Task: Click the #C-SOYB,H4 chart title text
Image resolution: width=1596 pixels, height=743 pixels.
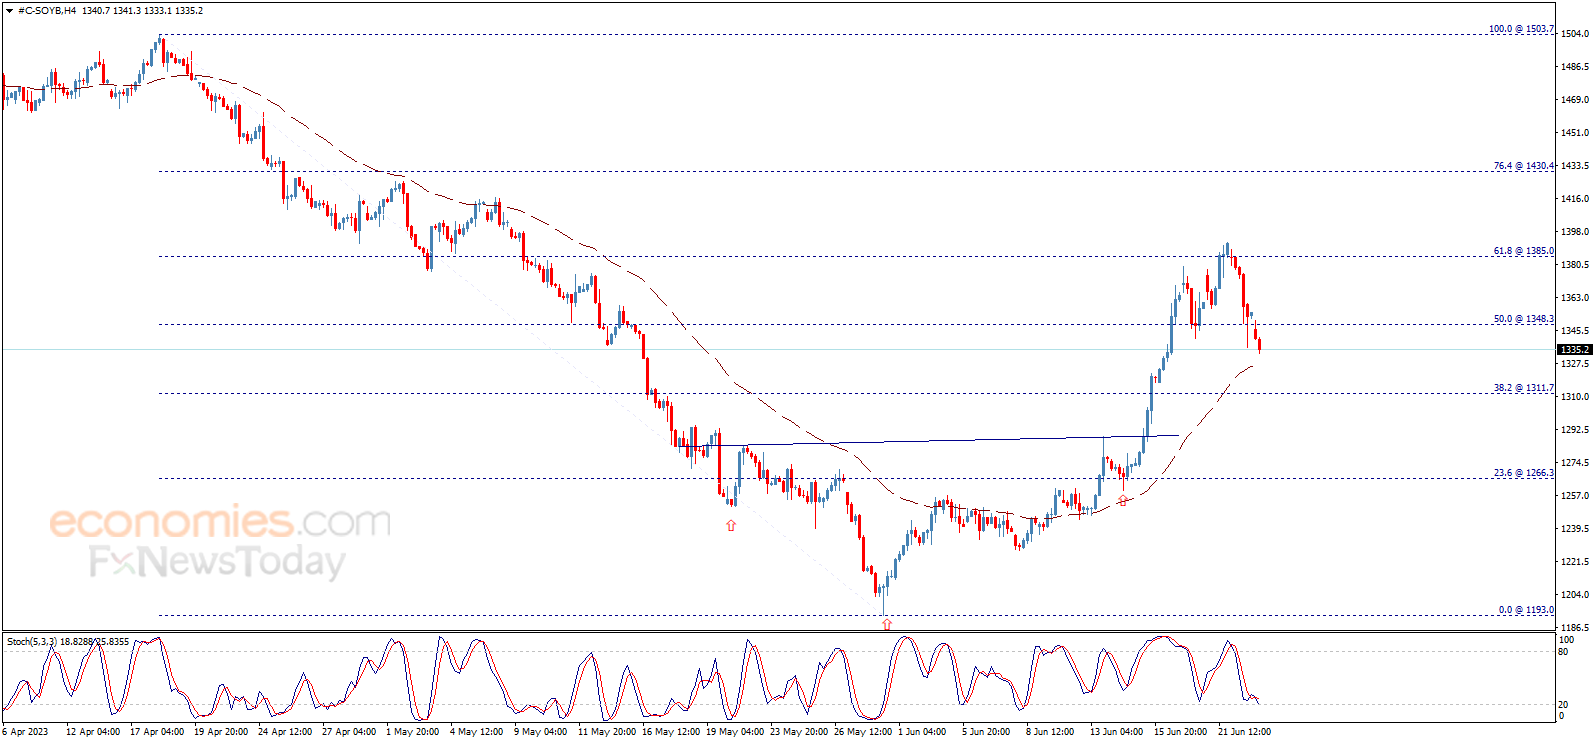Action: click(x=47, y=10)
